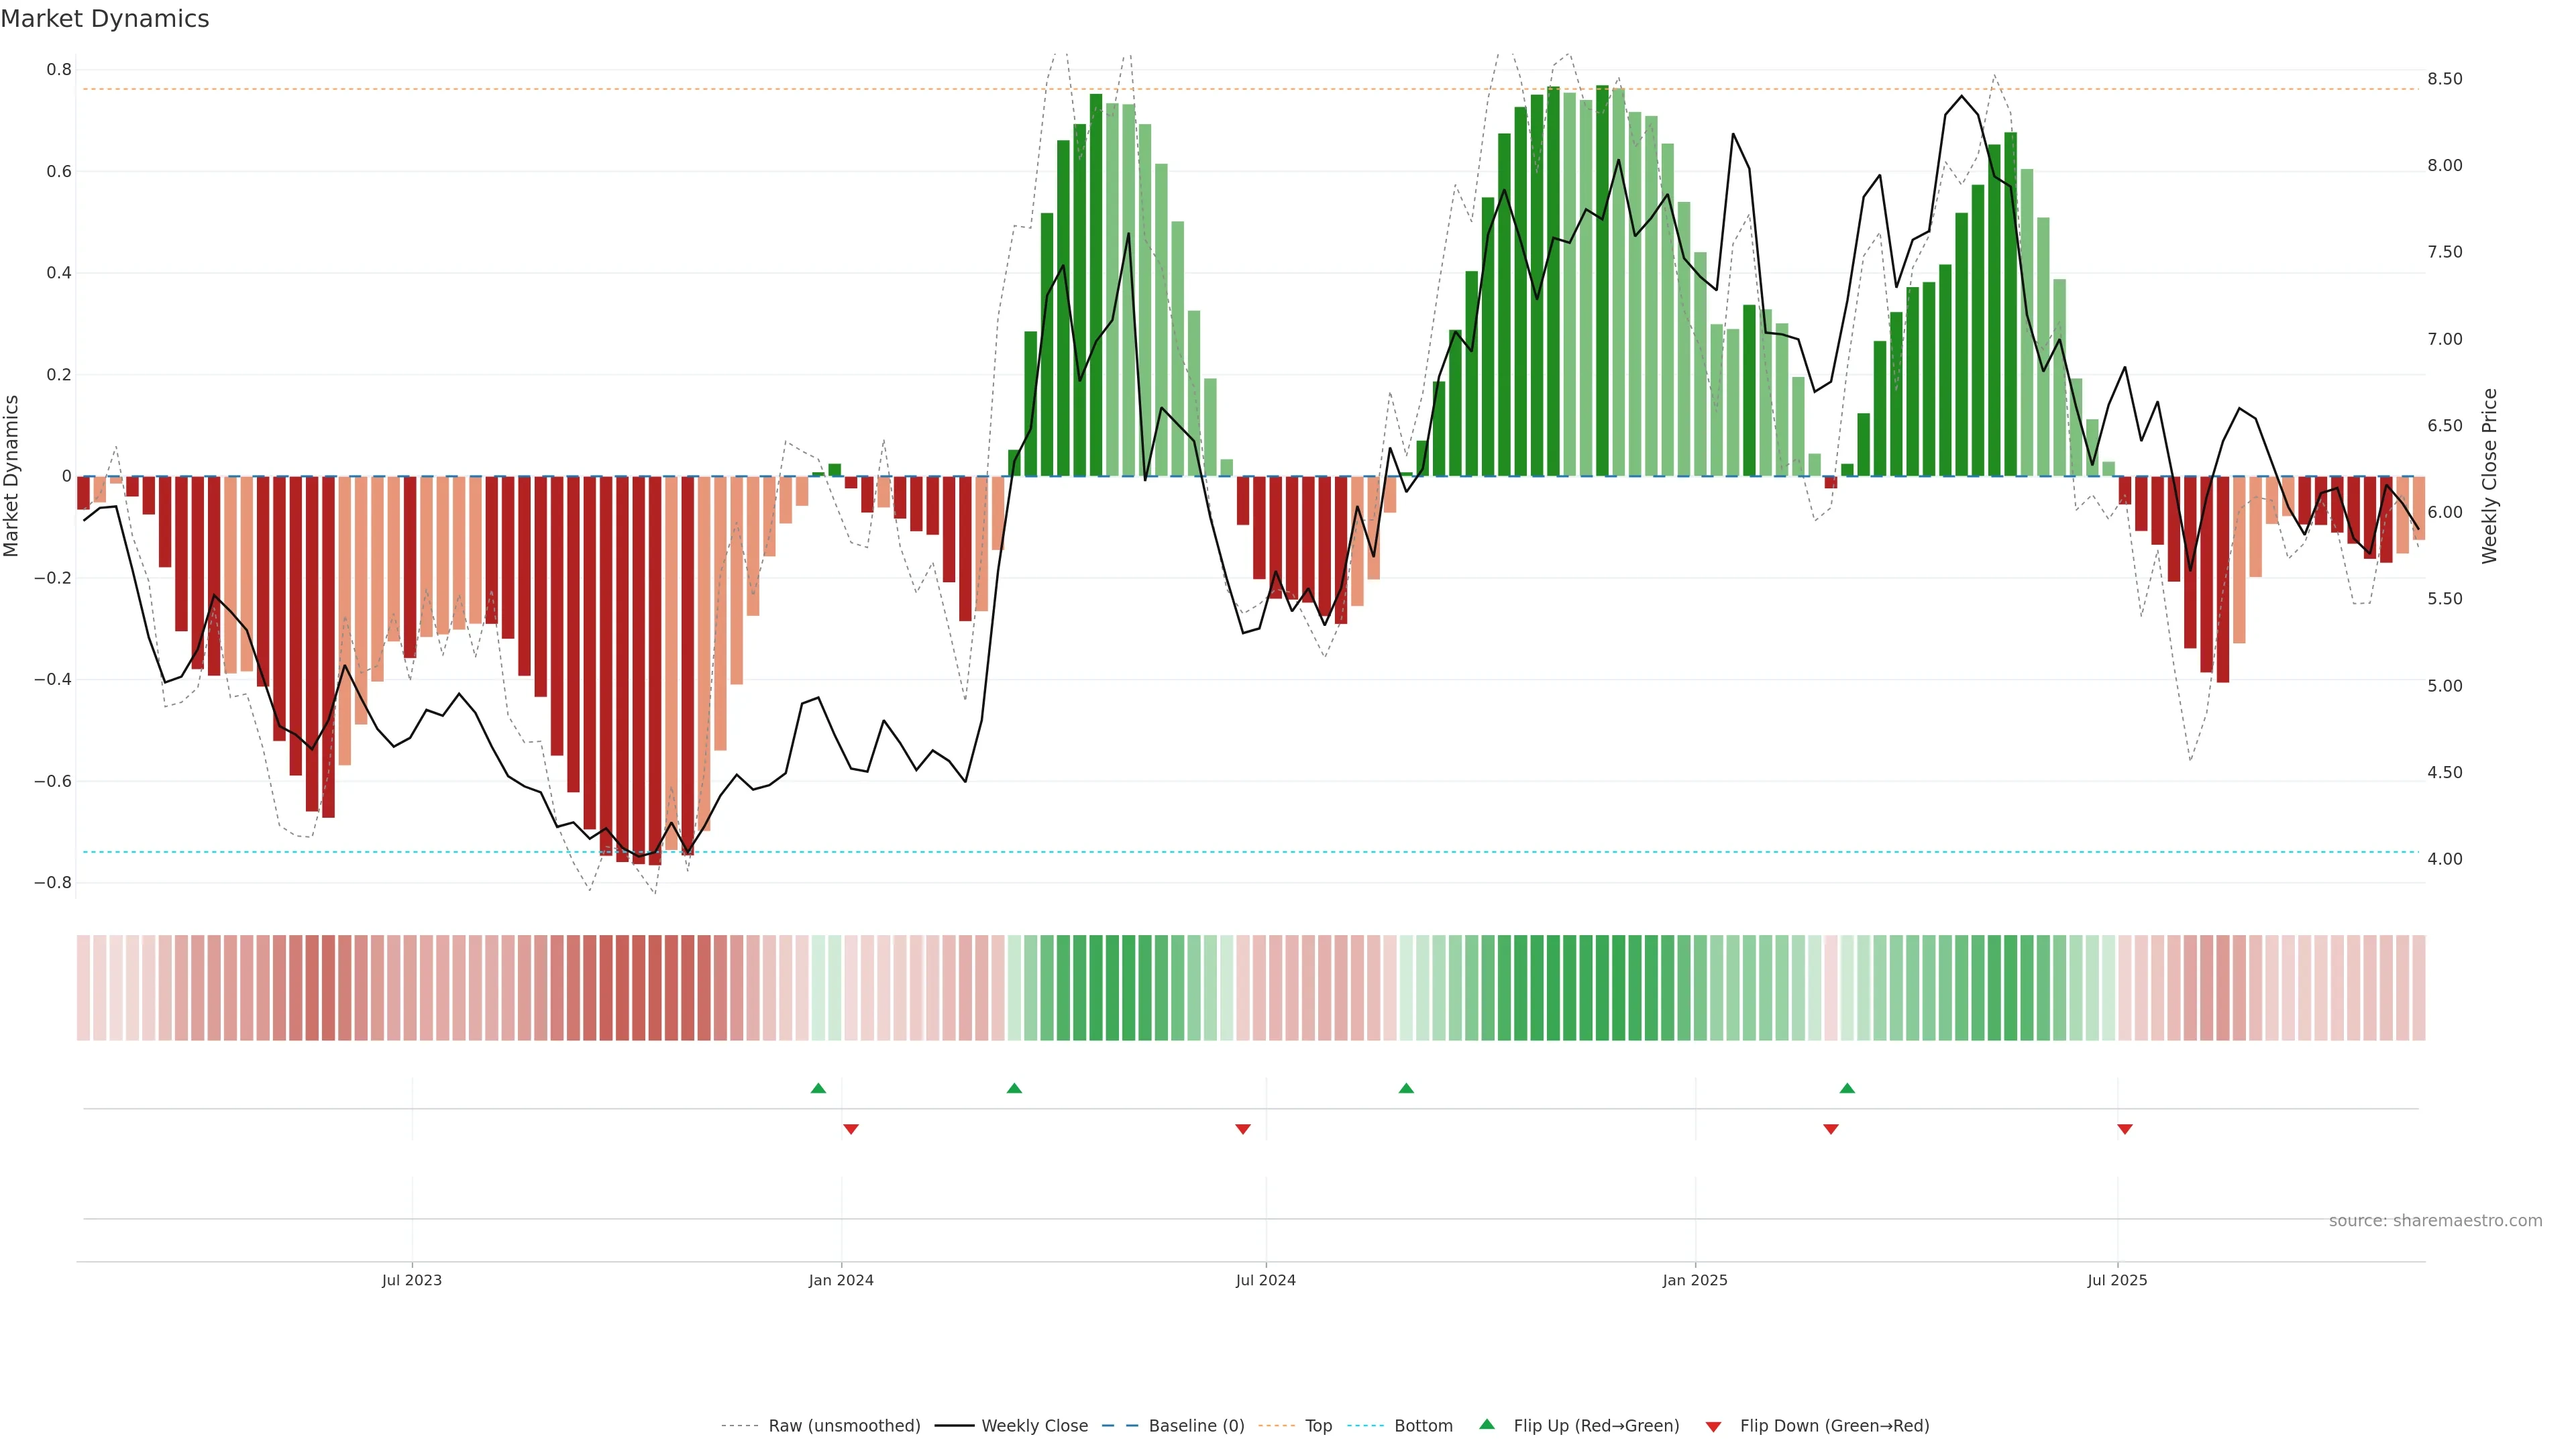This screenshot has width=2576, height=1449.
Task: Click the Flip Up marker just after Jan 2024
Action: [1014, 1088]
